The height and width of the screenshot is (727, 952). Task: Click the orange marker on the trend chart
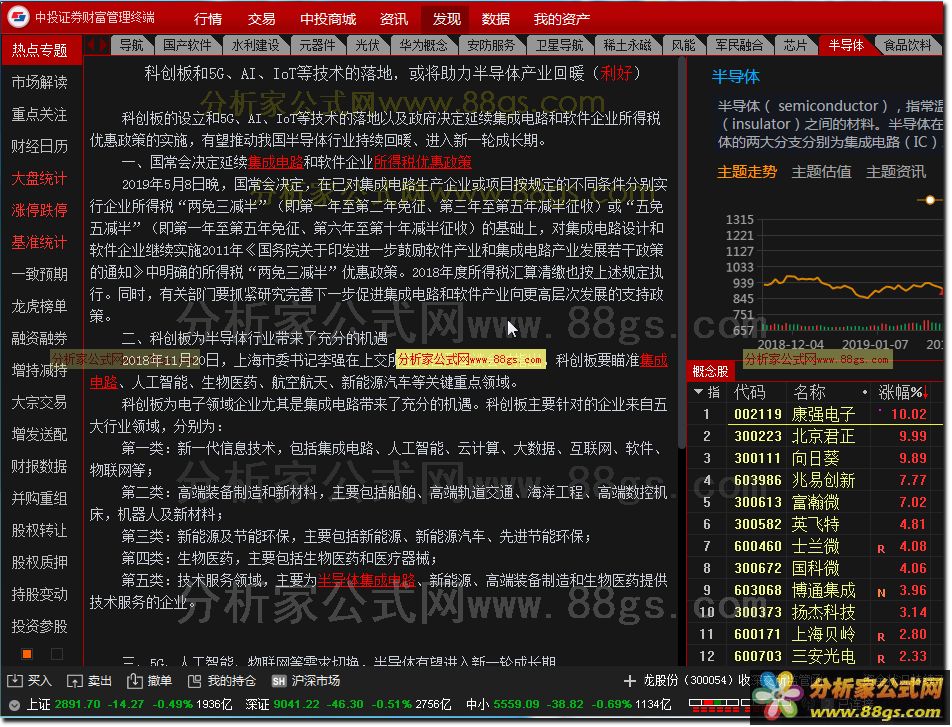click(x=930, y=200)
